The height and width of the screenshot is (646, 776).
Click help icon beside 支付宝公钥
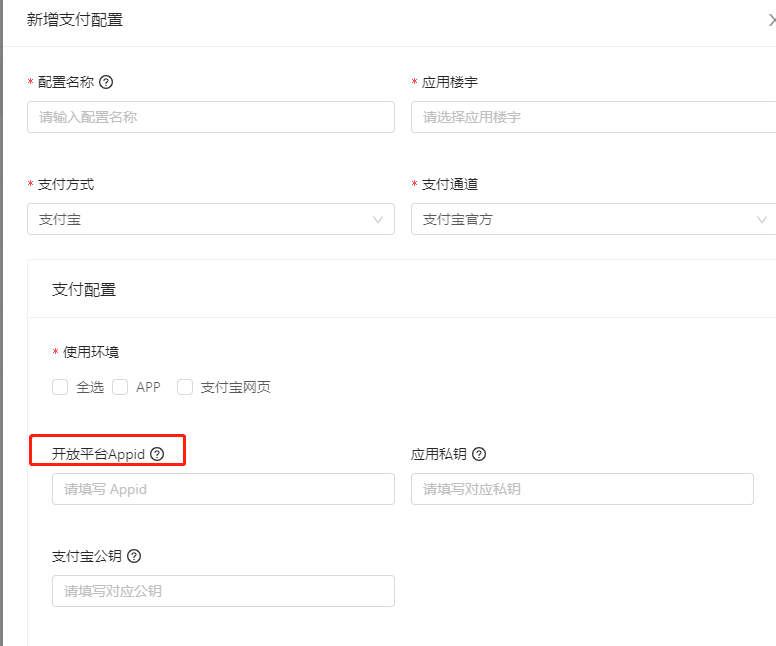coord(134,556)
